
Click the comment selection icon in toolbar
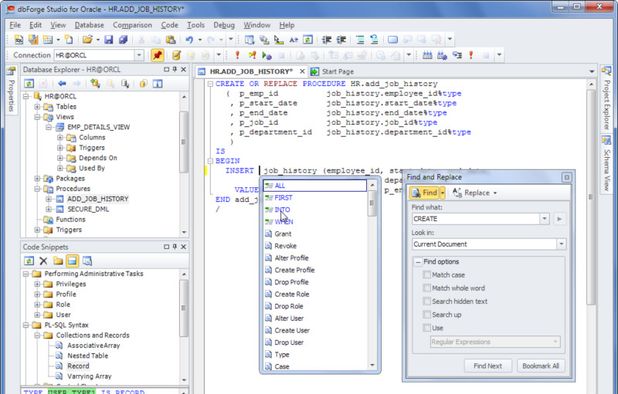point(360,40)
